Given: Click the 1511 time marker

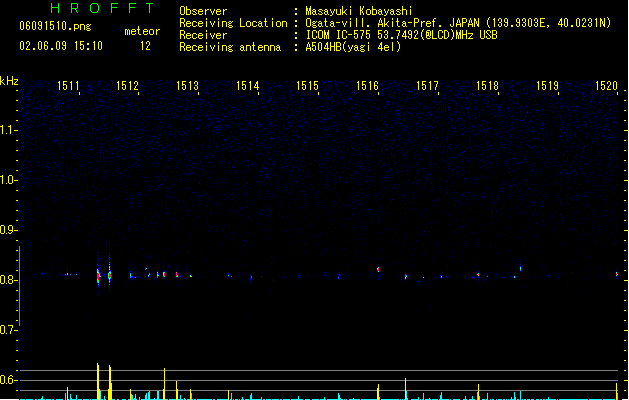Looking at the screenshot, I should 68,86.
